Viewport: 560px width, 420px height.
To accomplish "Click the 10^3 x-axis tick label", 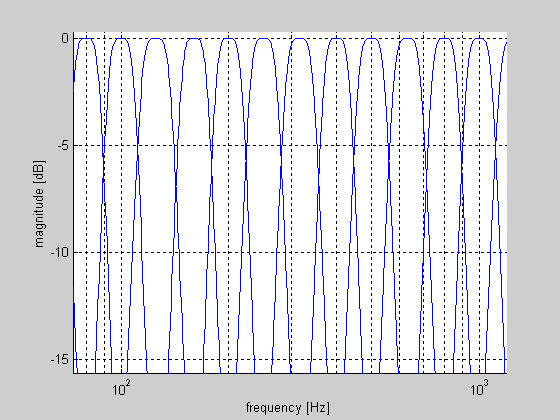I will click(479, 388).
